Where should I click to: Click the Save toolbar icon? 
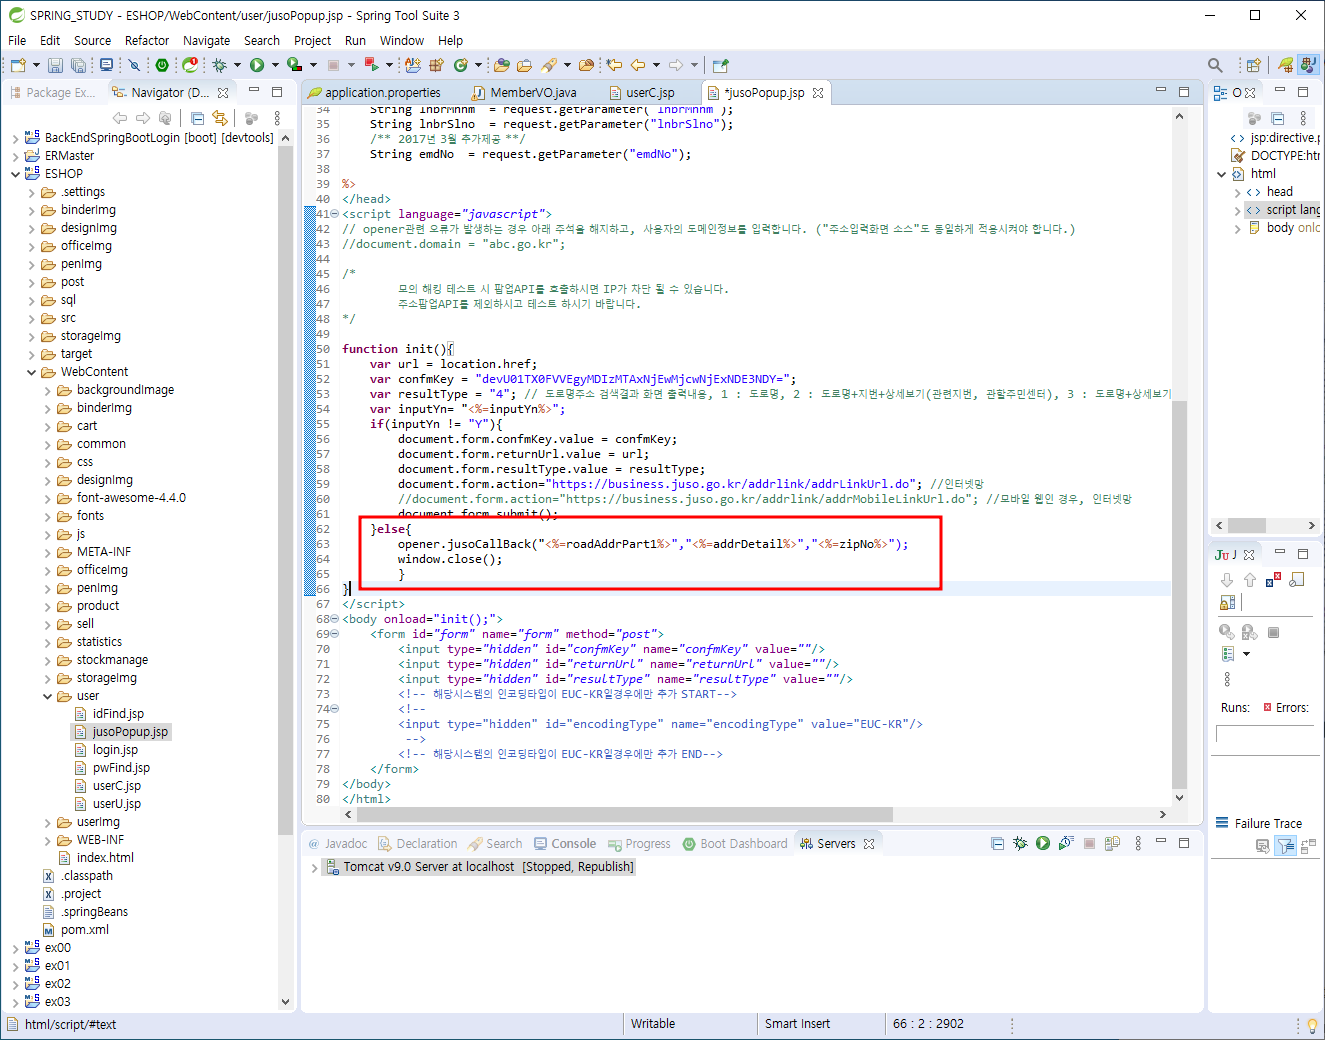click(55, 65)
